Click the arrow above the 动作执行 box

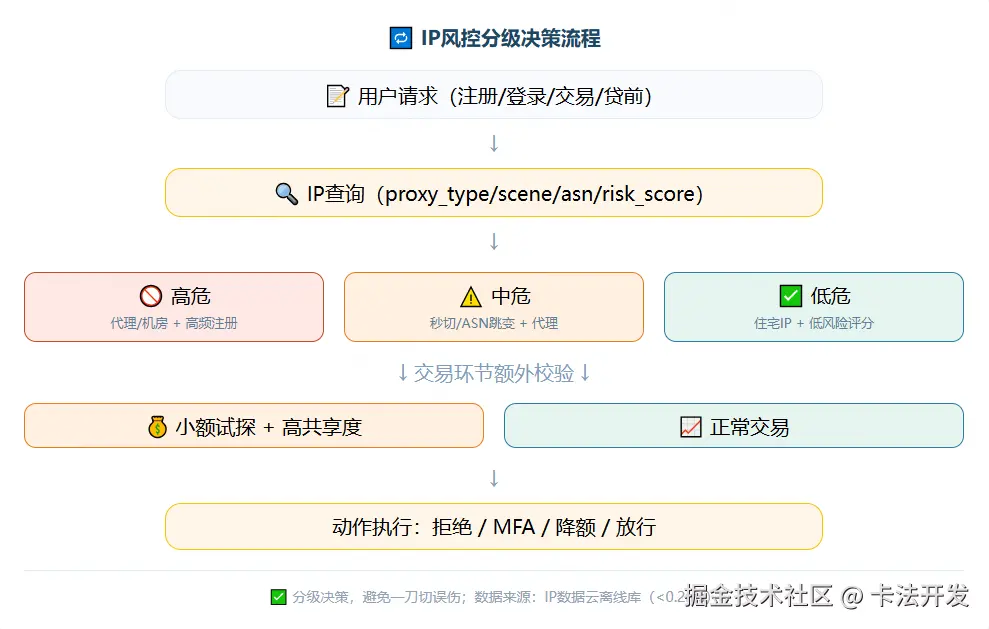click(x=493, y=478)
